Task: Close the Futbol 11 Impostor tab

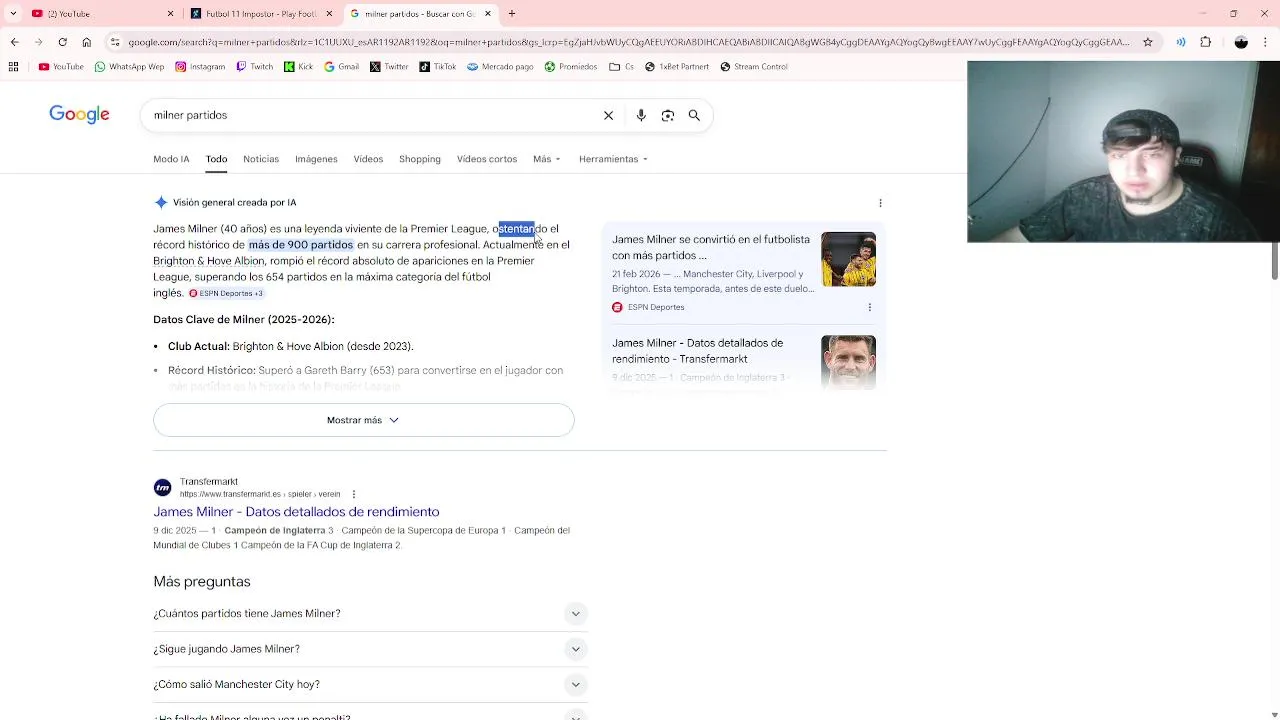Action: (329, 13)
